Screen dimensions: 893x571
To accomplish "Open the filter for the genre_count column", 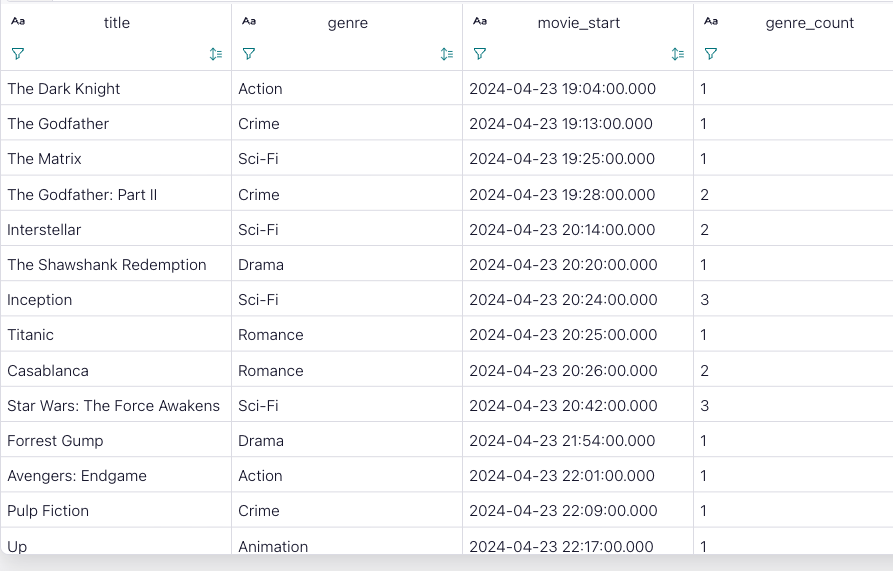I will pyautogui.click(x=711, y=54).
